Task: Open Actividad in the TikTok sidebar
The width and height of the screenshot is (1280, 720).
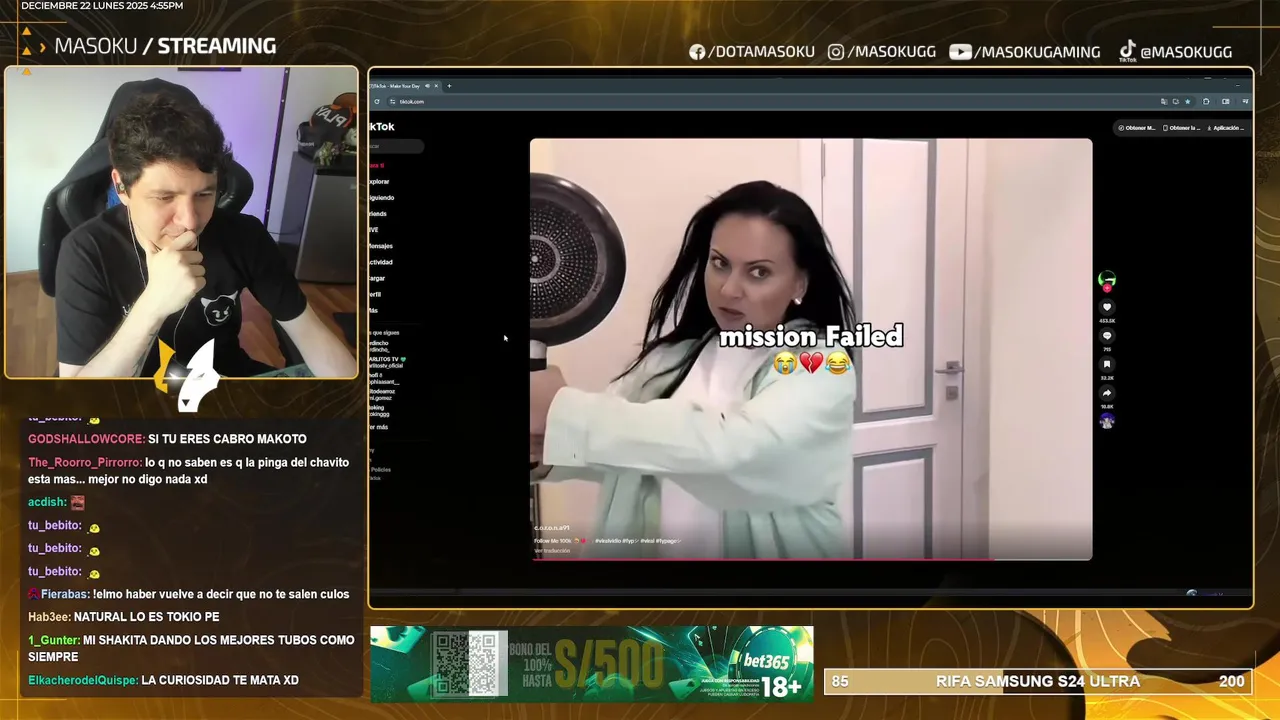Action: pyautogui.click(x=381, y=262)
